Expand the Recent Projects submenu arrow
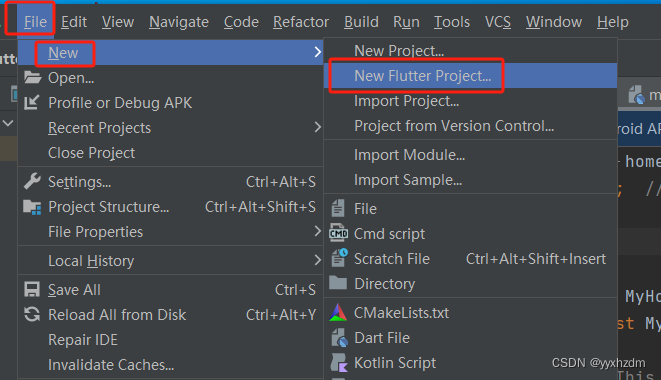The width and height of the screenshot is (661, 380). 317,127
